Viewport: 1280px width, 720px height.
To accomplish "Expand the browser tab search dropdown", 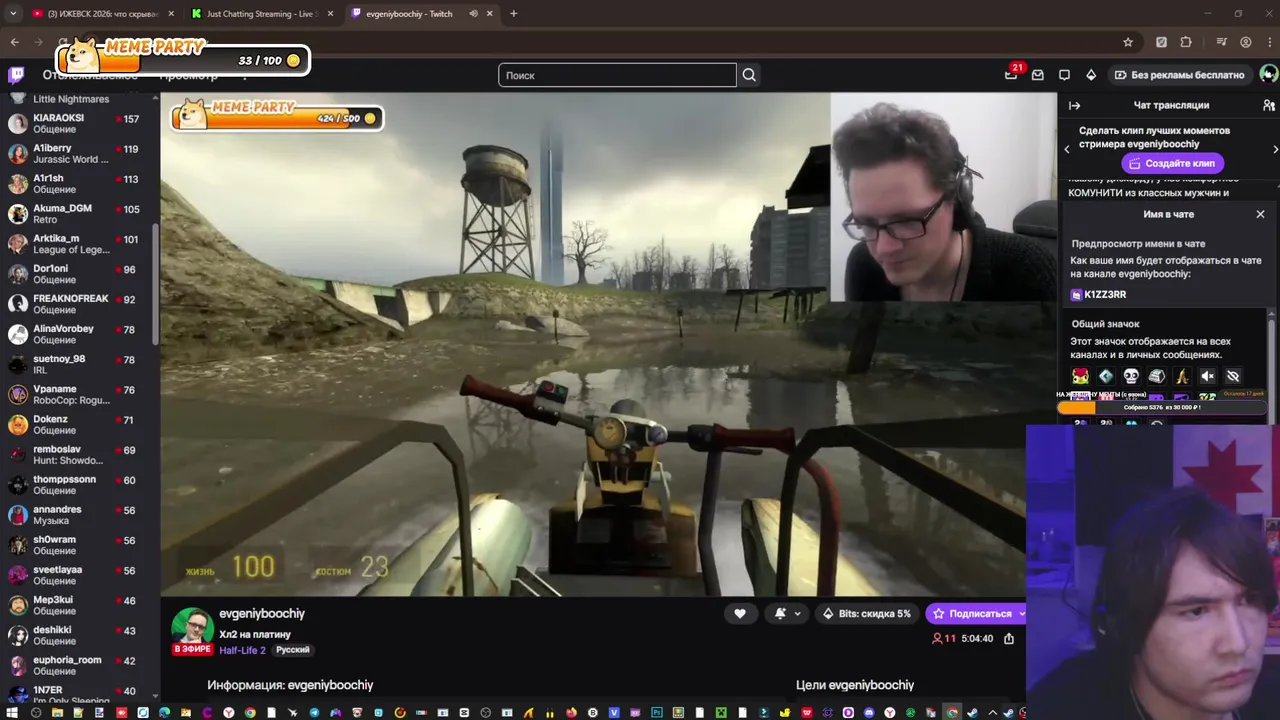I will point(12,14).
